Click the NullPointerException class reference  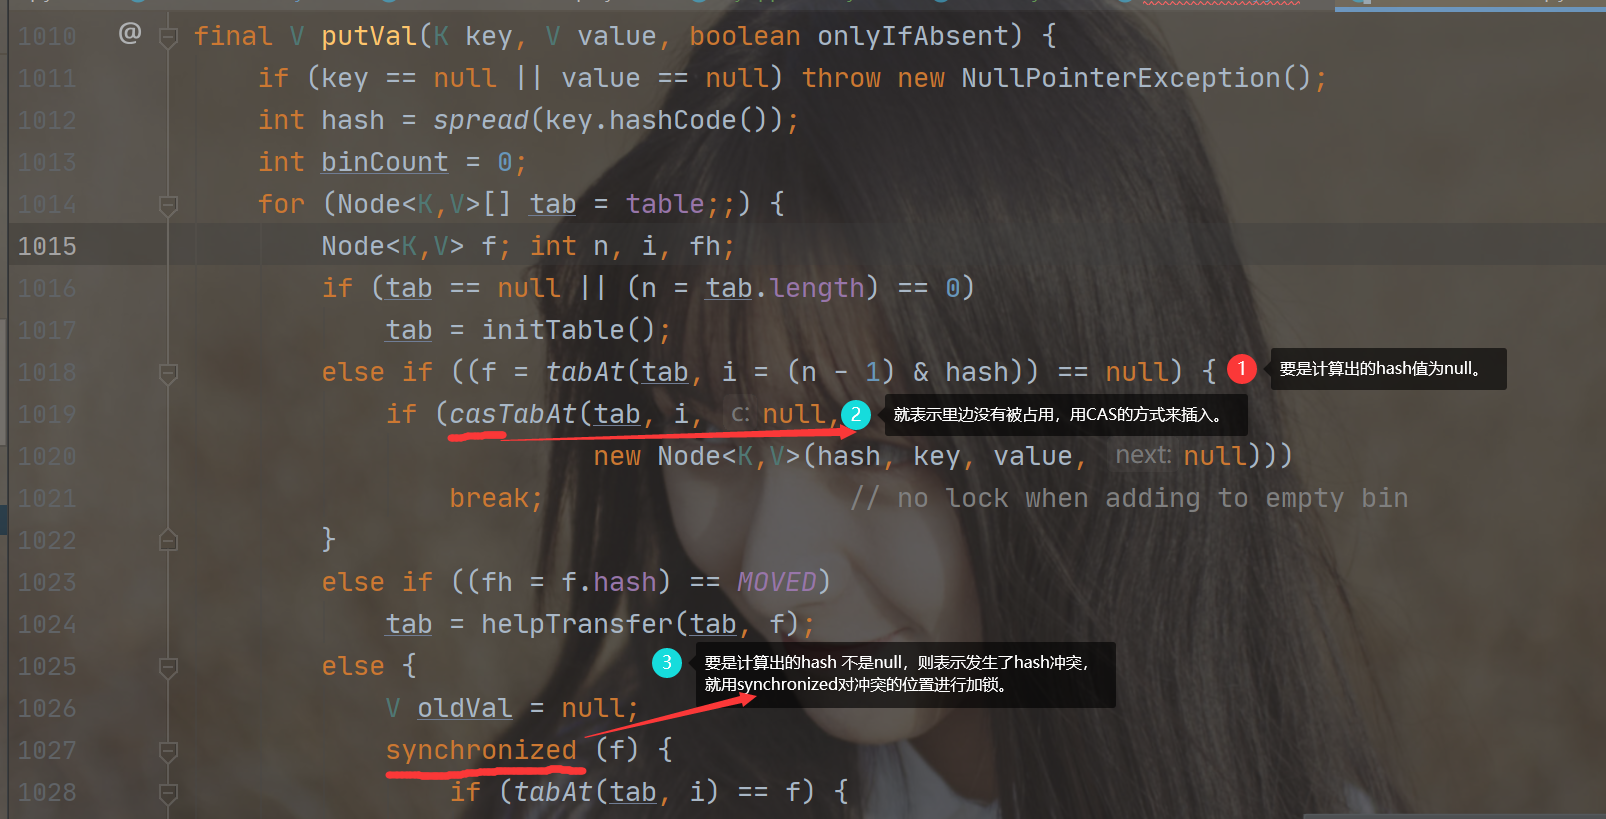1121,78
